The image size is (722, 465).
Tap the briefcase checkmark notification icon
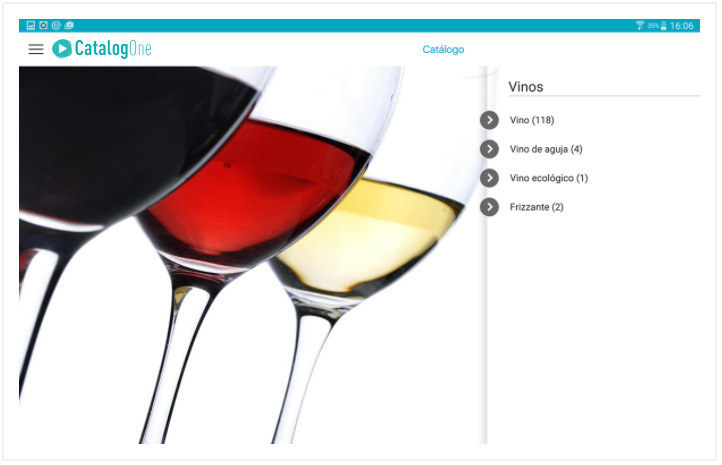tap(69, 25)
